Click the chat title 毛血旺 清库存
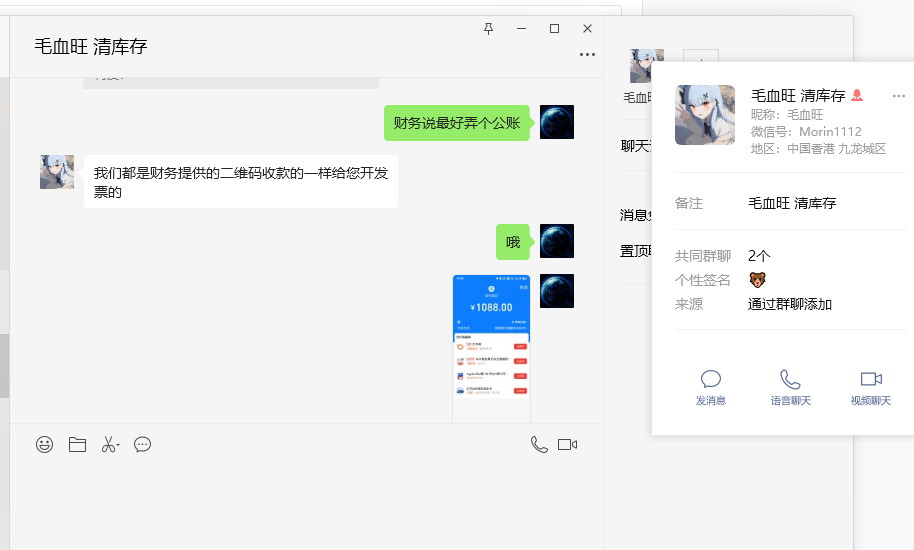The image size is (914, 550). click(x=90, y=47)
